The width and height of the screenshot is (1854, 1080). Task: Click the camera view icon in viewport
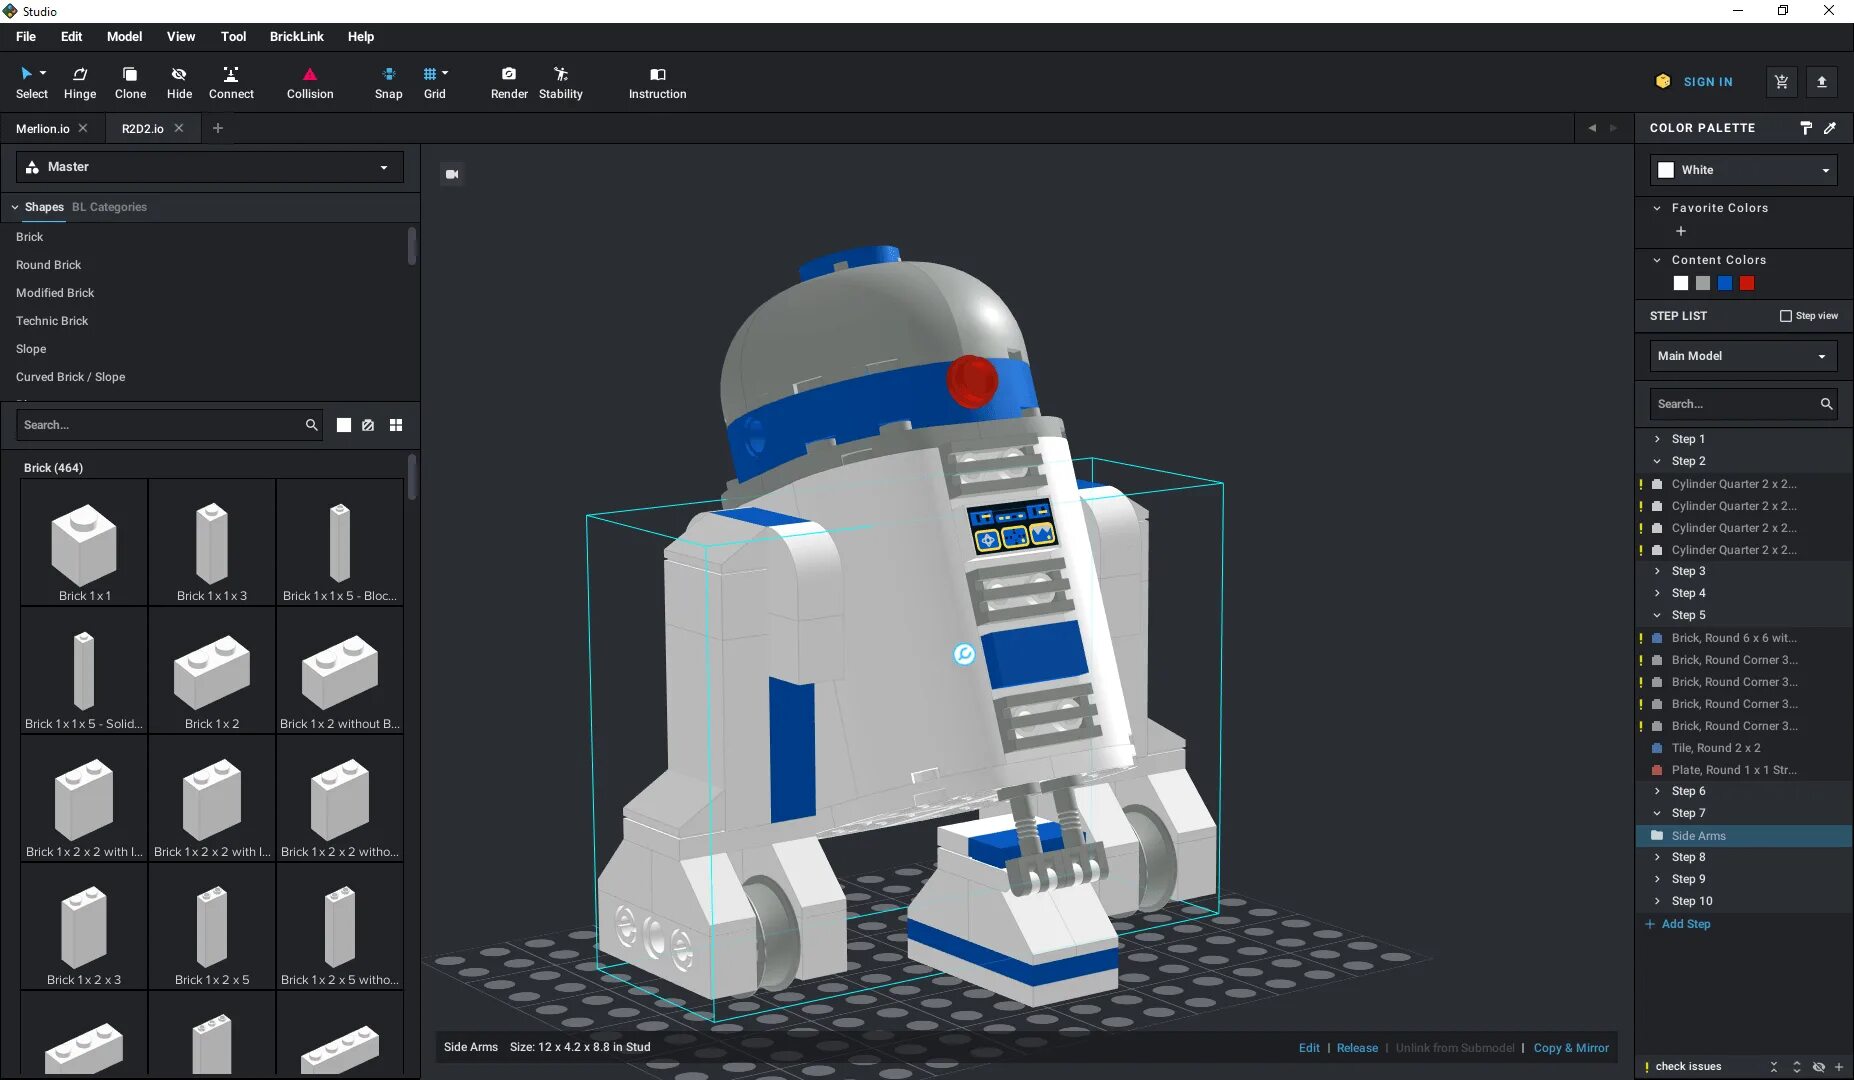pos(452,174)
